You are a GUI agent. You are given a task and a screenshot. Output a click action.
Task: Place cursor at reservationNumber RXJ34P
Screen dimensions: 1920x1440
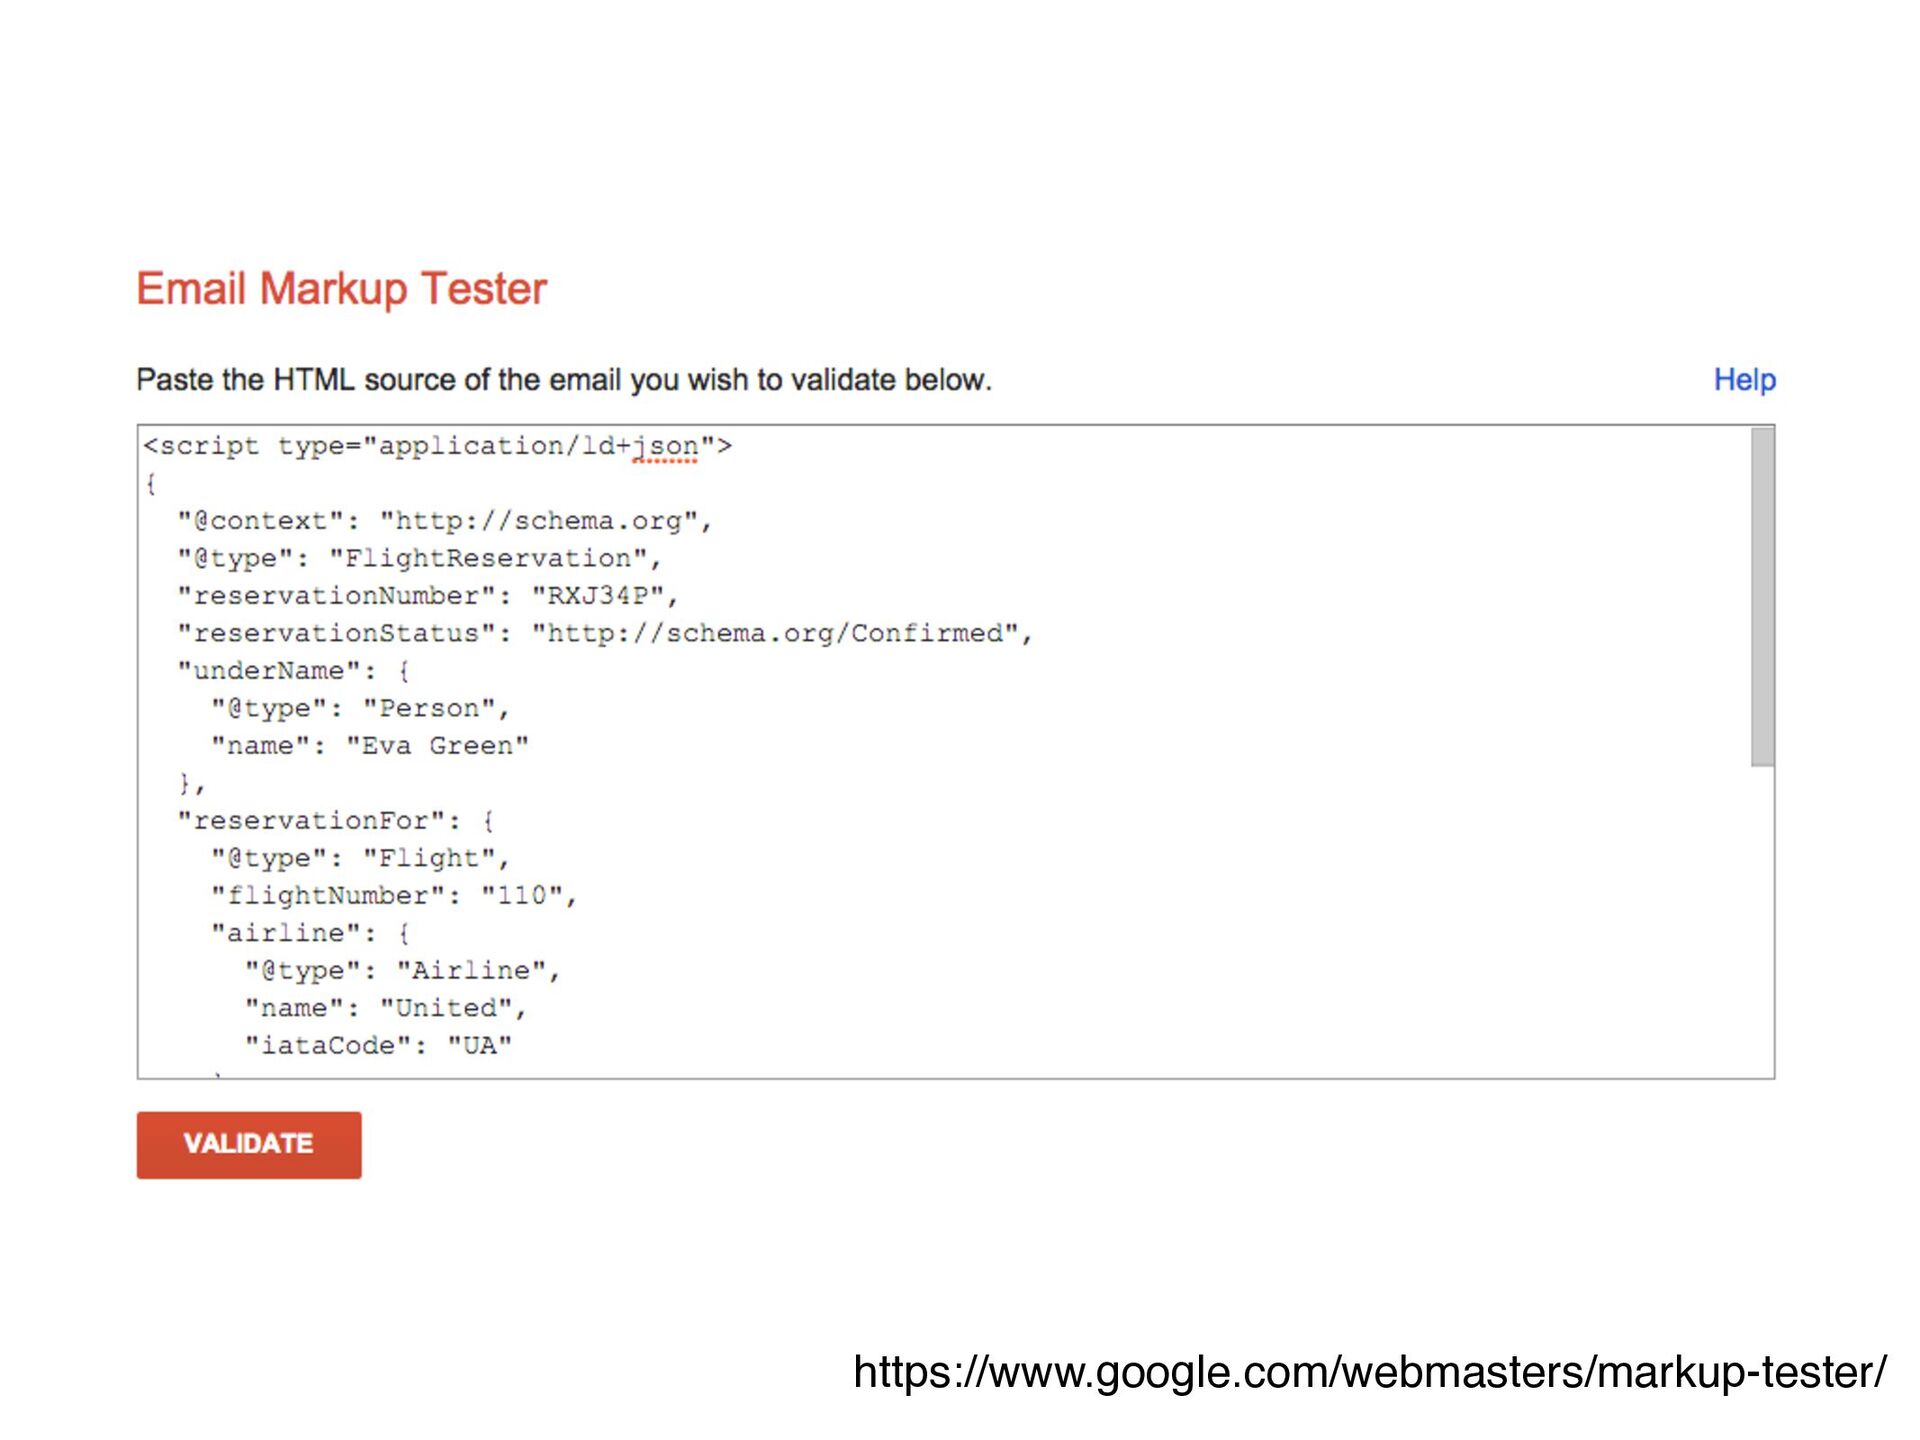click(x=427, y=596)
